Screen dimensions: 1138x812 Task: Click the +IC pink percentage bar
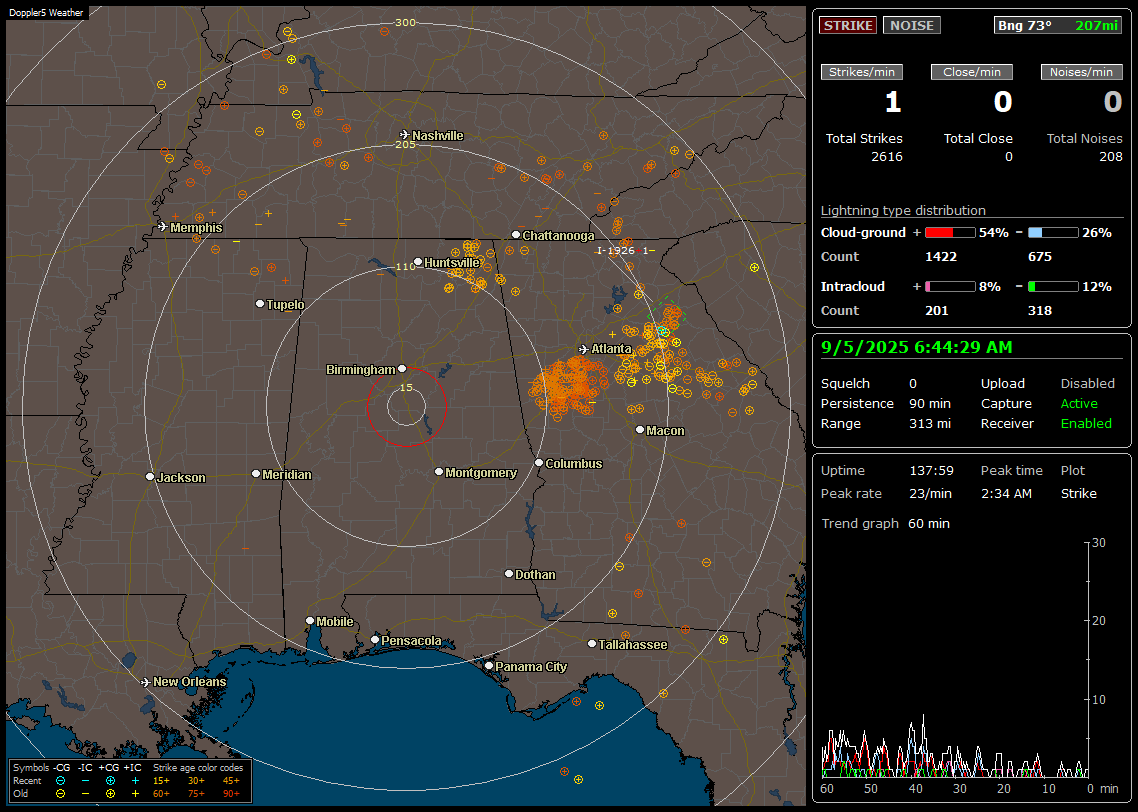(950, 287)
